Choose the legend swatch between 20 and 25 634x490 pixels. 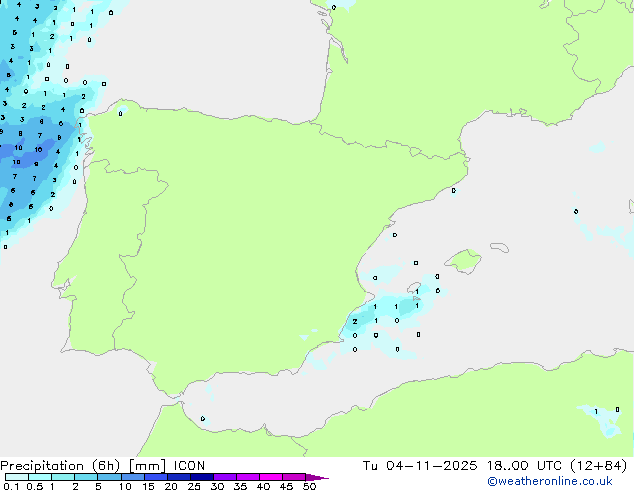[179, 477]
